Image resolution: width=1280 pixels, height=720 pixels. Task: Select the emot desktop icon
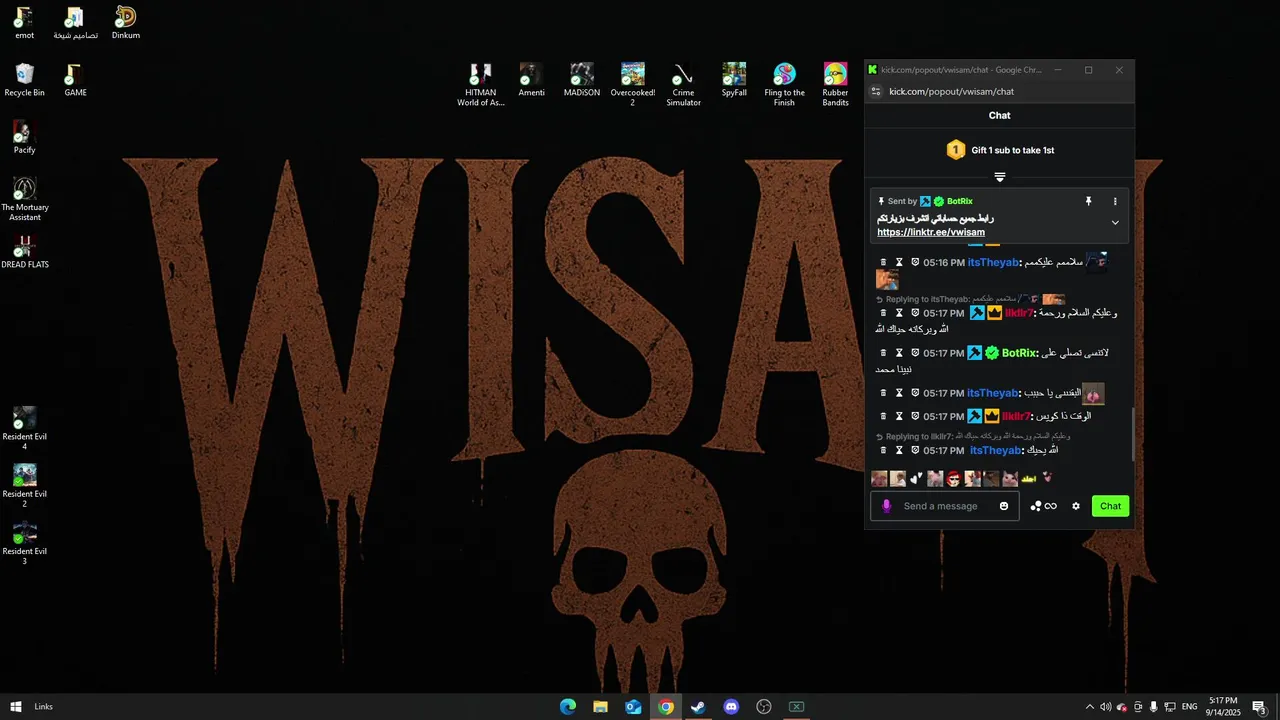point(24,23)
